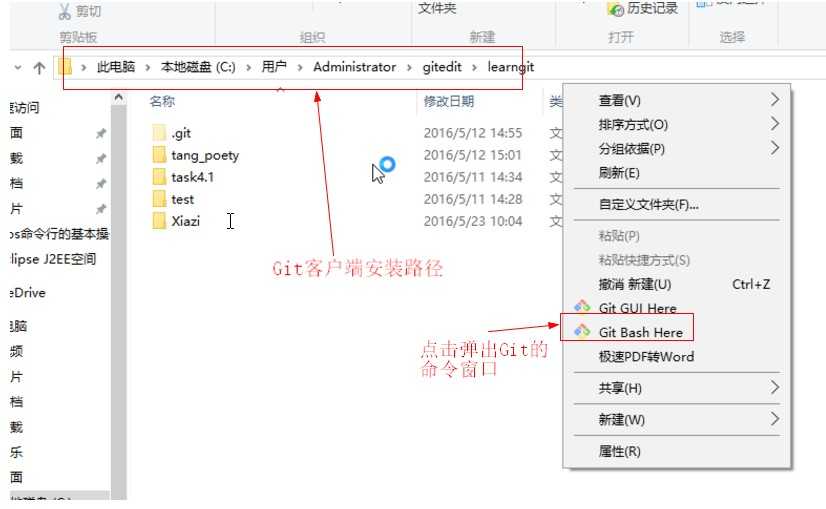Click gitedit breadcrumb
Image resolution: width=826 pixels, height=509 pixels.
pos(442,67)
